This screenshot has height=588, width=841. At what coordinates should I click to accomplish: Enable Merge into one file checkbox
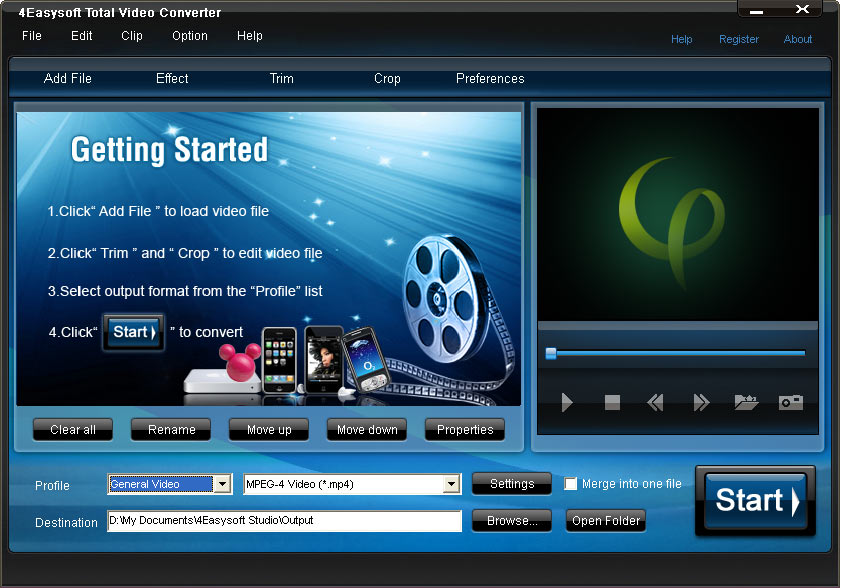571,484
